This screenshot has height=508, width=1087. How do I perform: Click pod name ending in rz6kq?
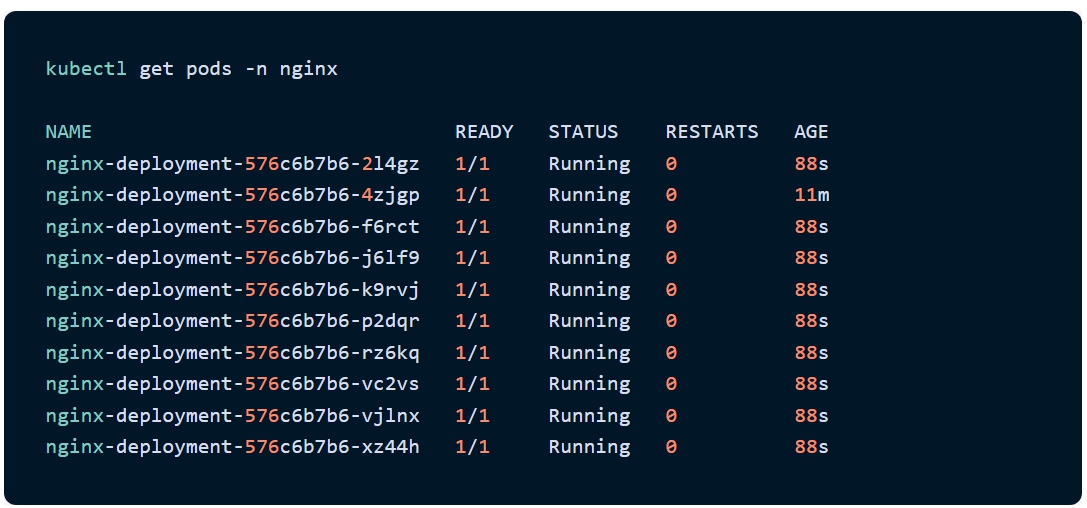(232, 352)
